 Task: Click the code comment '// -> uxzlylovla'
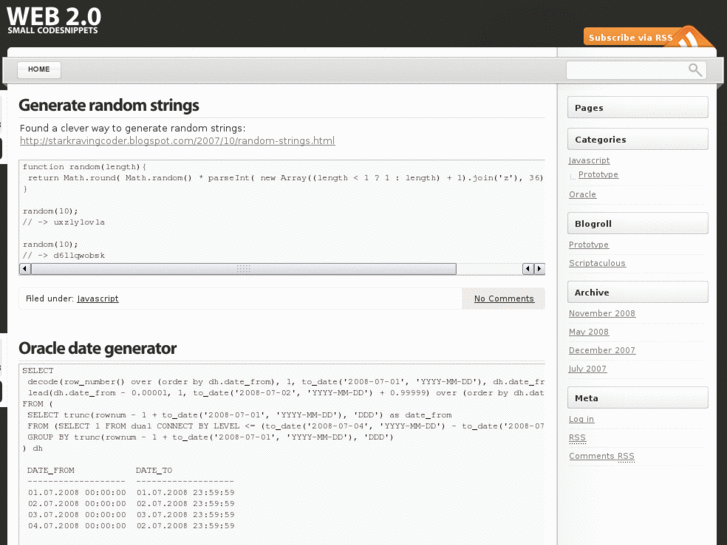64,222
